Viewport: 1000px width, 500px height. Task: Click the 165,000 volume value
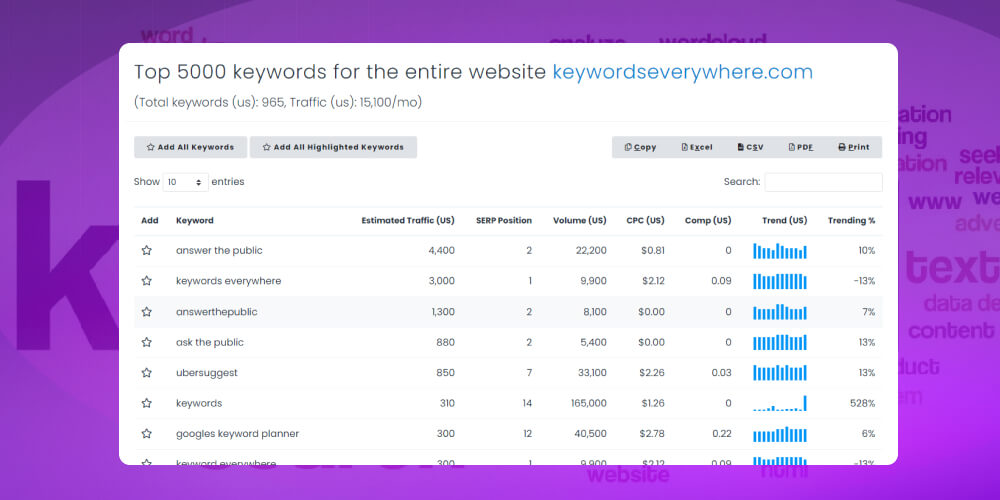tap(590, 404)
